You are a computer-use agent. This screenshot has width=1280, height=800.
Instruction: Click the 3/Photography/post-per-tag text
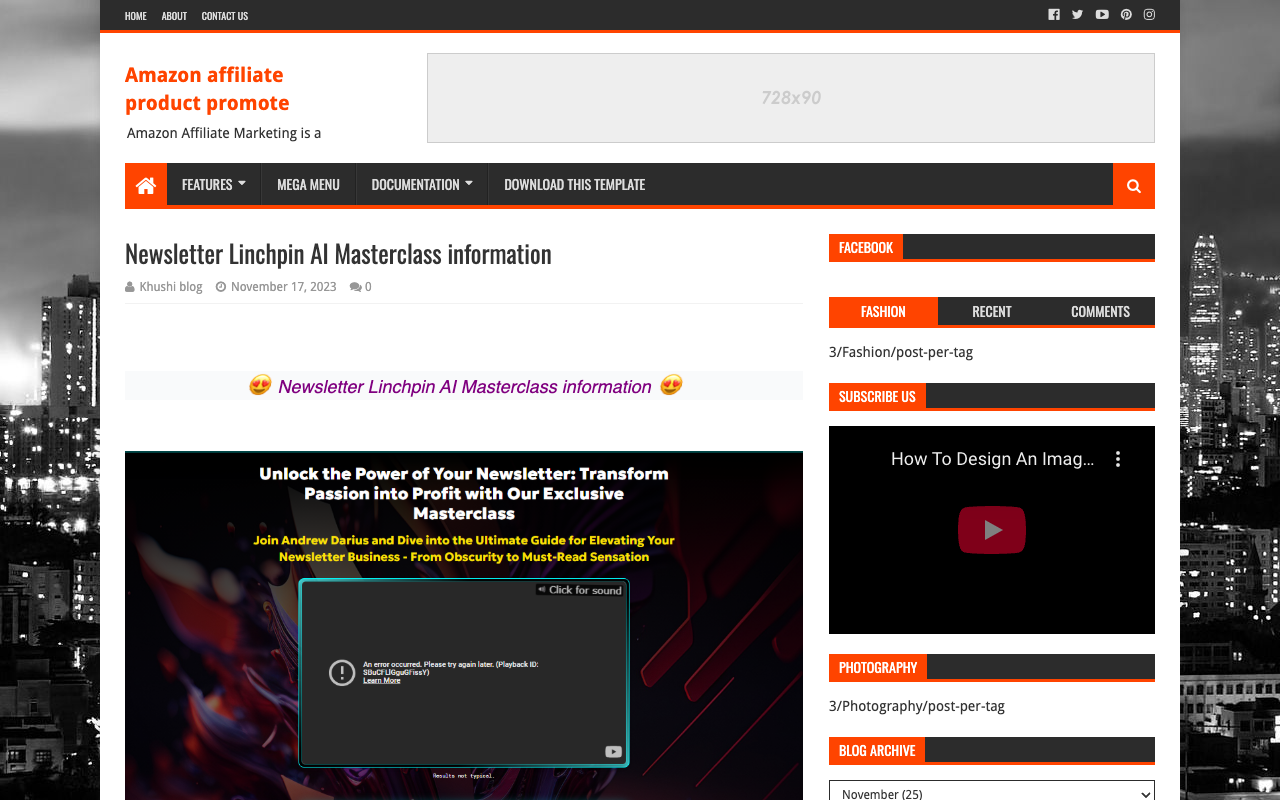click(917, 706)
